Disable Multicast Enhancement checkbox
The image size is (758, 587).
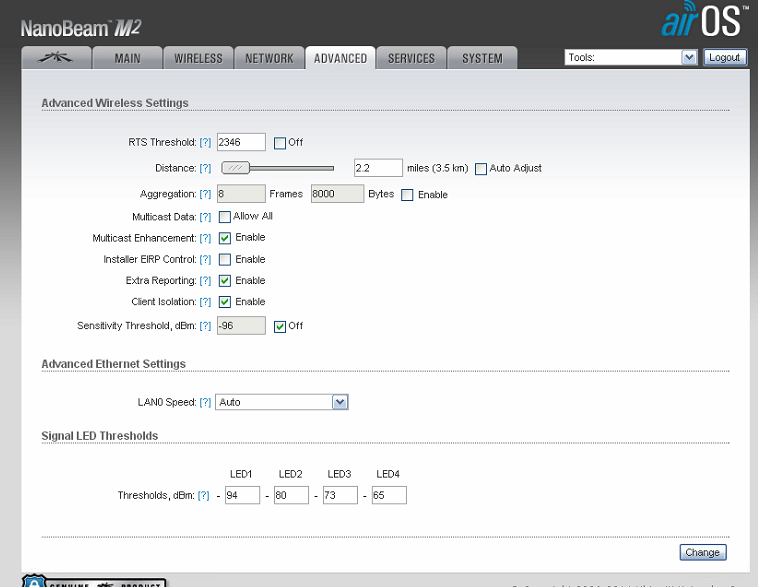pos(225,238)
